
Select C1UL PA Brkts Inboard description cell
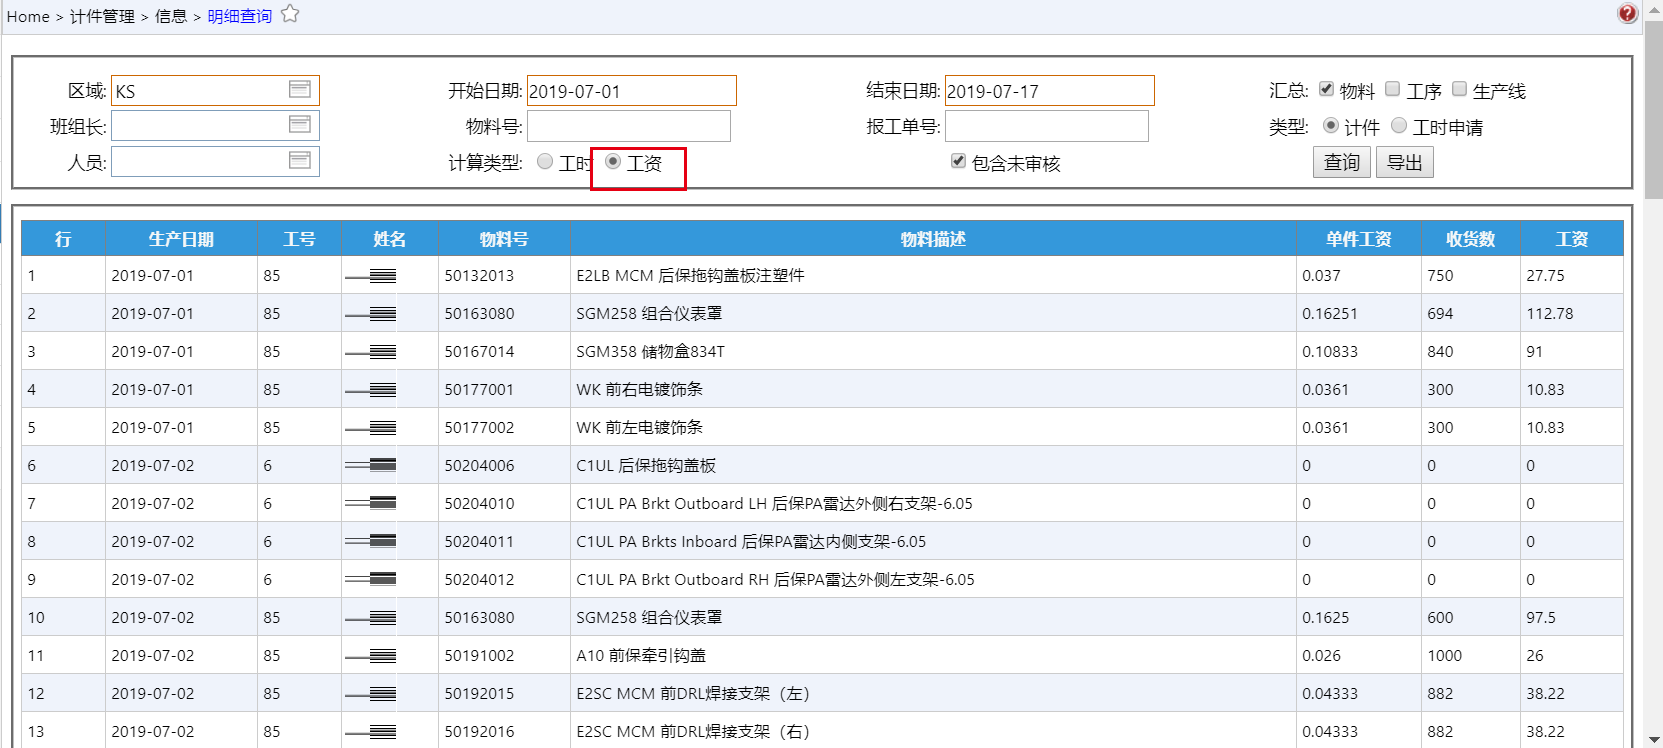coord(933,541)
